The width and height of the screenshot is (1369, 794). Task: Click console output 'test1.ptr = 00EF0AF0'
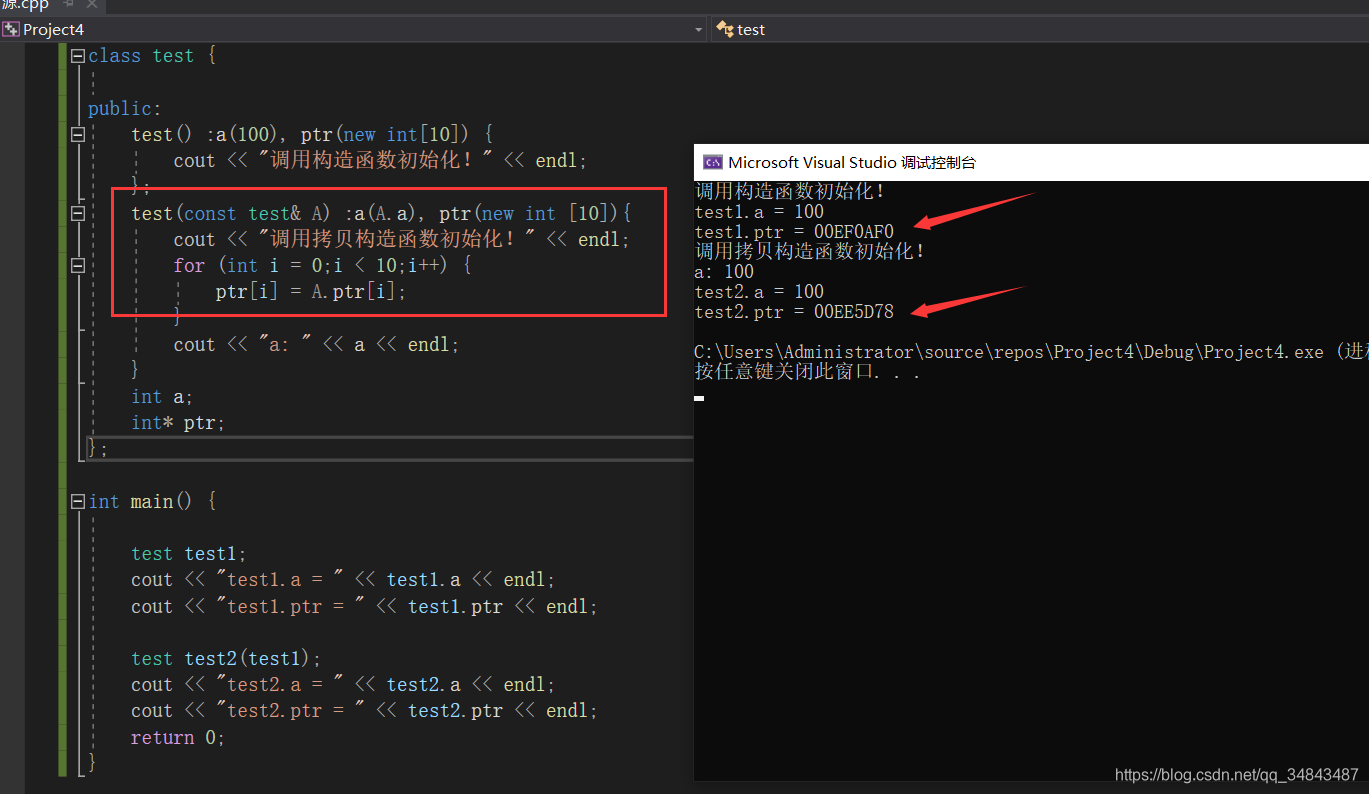(794, 232)
